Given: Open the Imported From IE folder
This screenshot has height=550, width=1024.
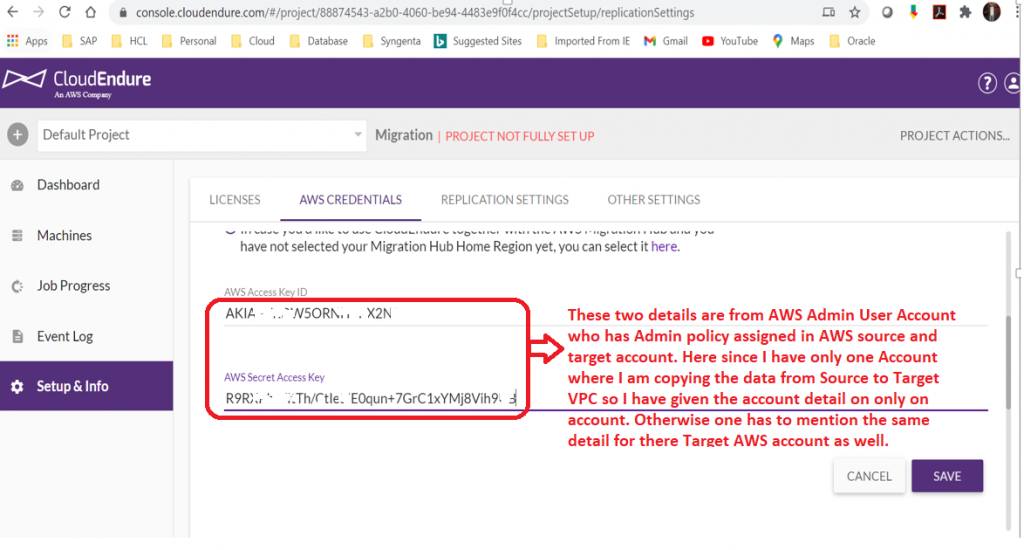Looking at the screenshot, I should point(583,41).
